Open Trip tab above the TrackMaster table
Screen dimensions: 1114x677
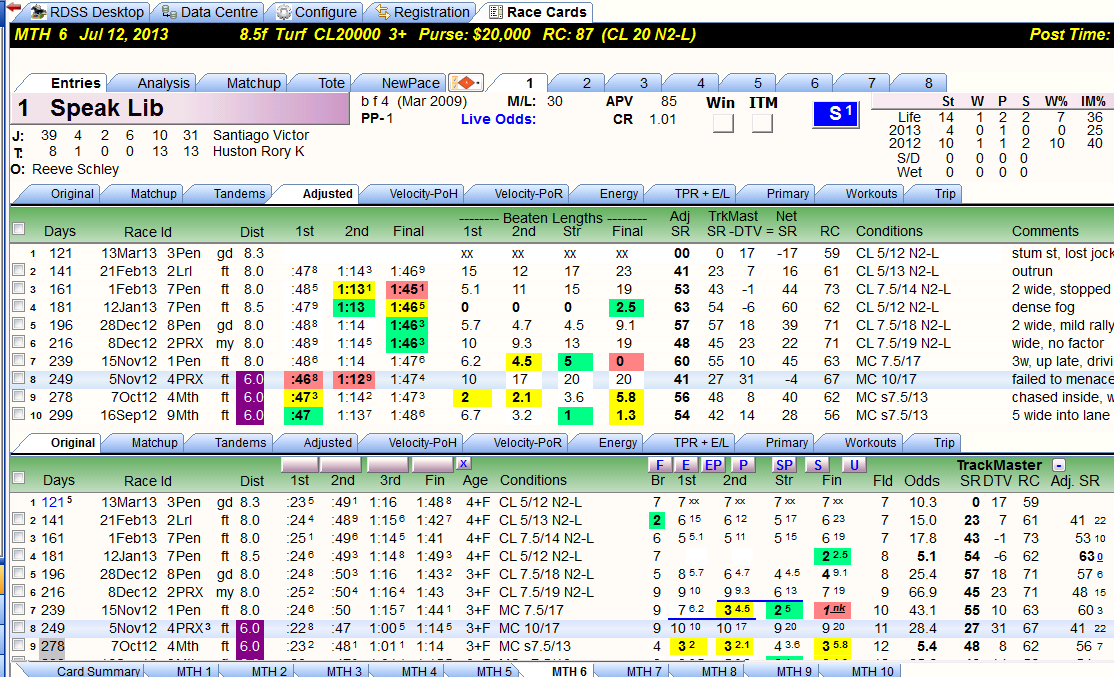click(x=943, y=443)
